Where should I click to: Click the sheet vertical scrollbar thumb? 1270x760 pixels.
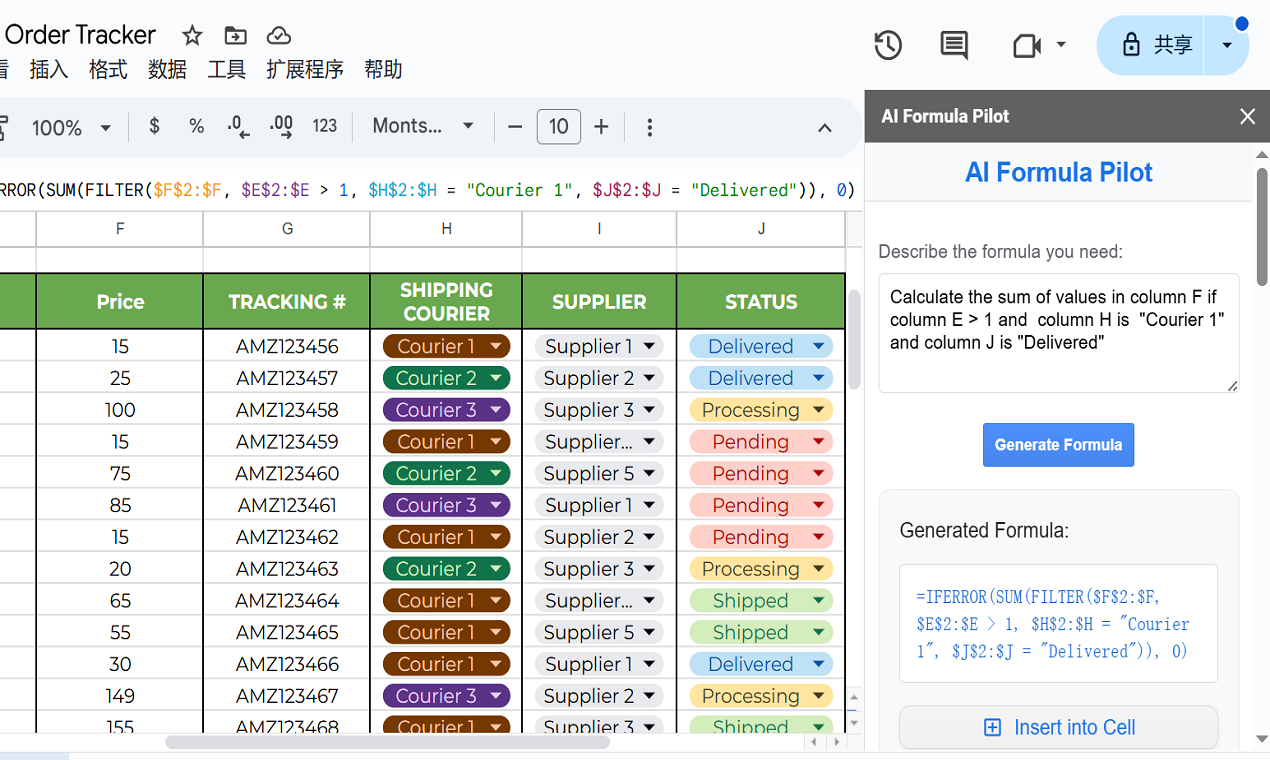point(854,339)
